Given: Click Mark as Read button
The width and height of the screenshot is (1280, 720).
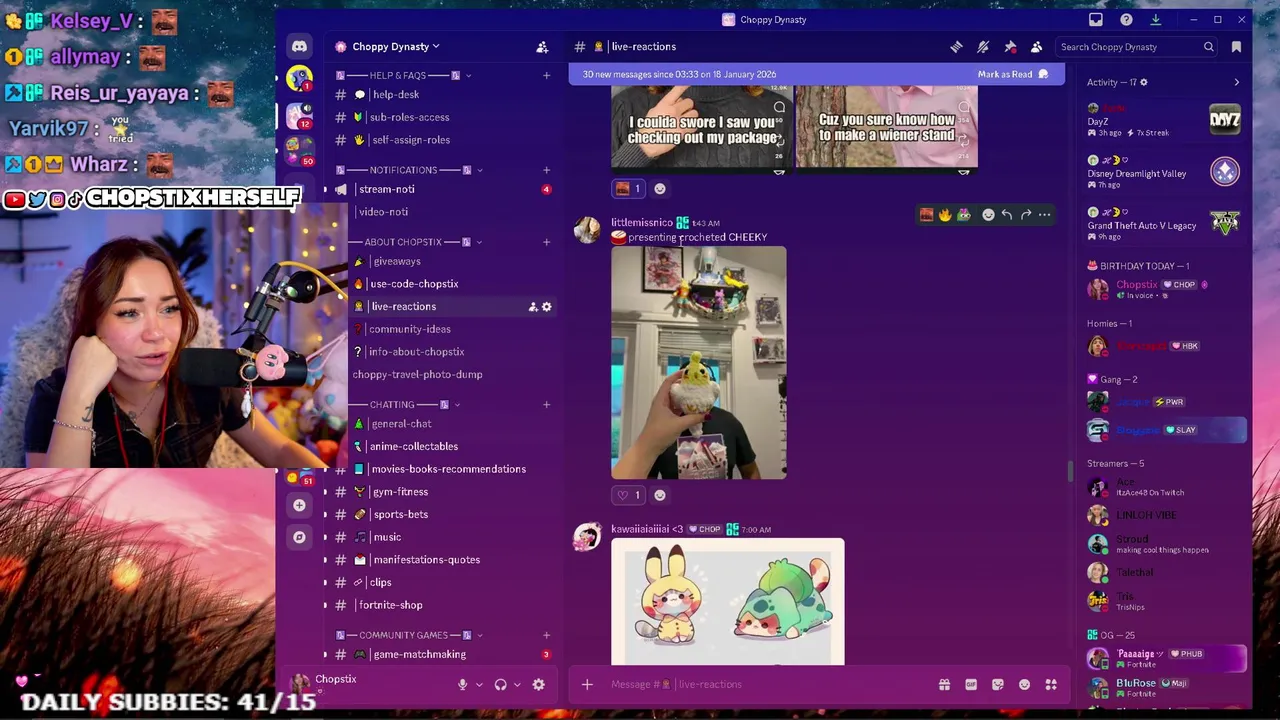Looking at the screenshot, I should point(1013,74).
